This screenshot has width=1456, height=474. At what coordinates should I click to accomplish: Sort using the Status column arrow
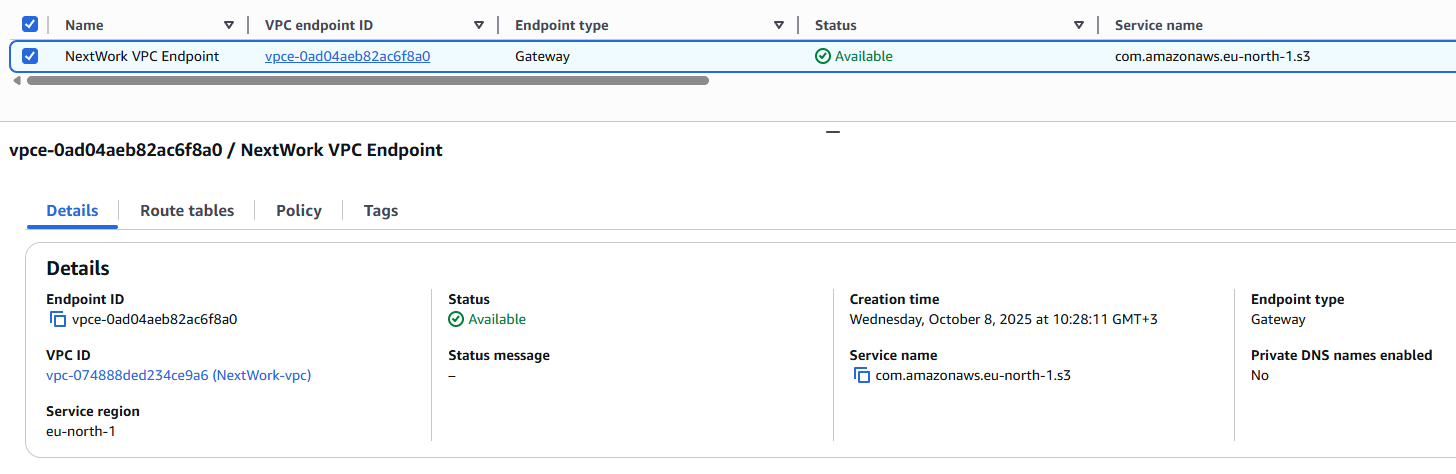point(1079,25)
